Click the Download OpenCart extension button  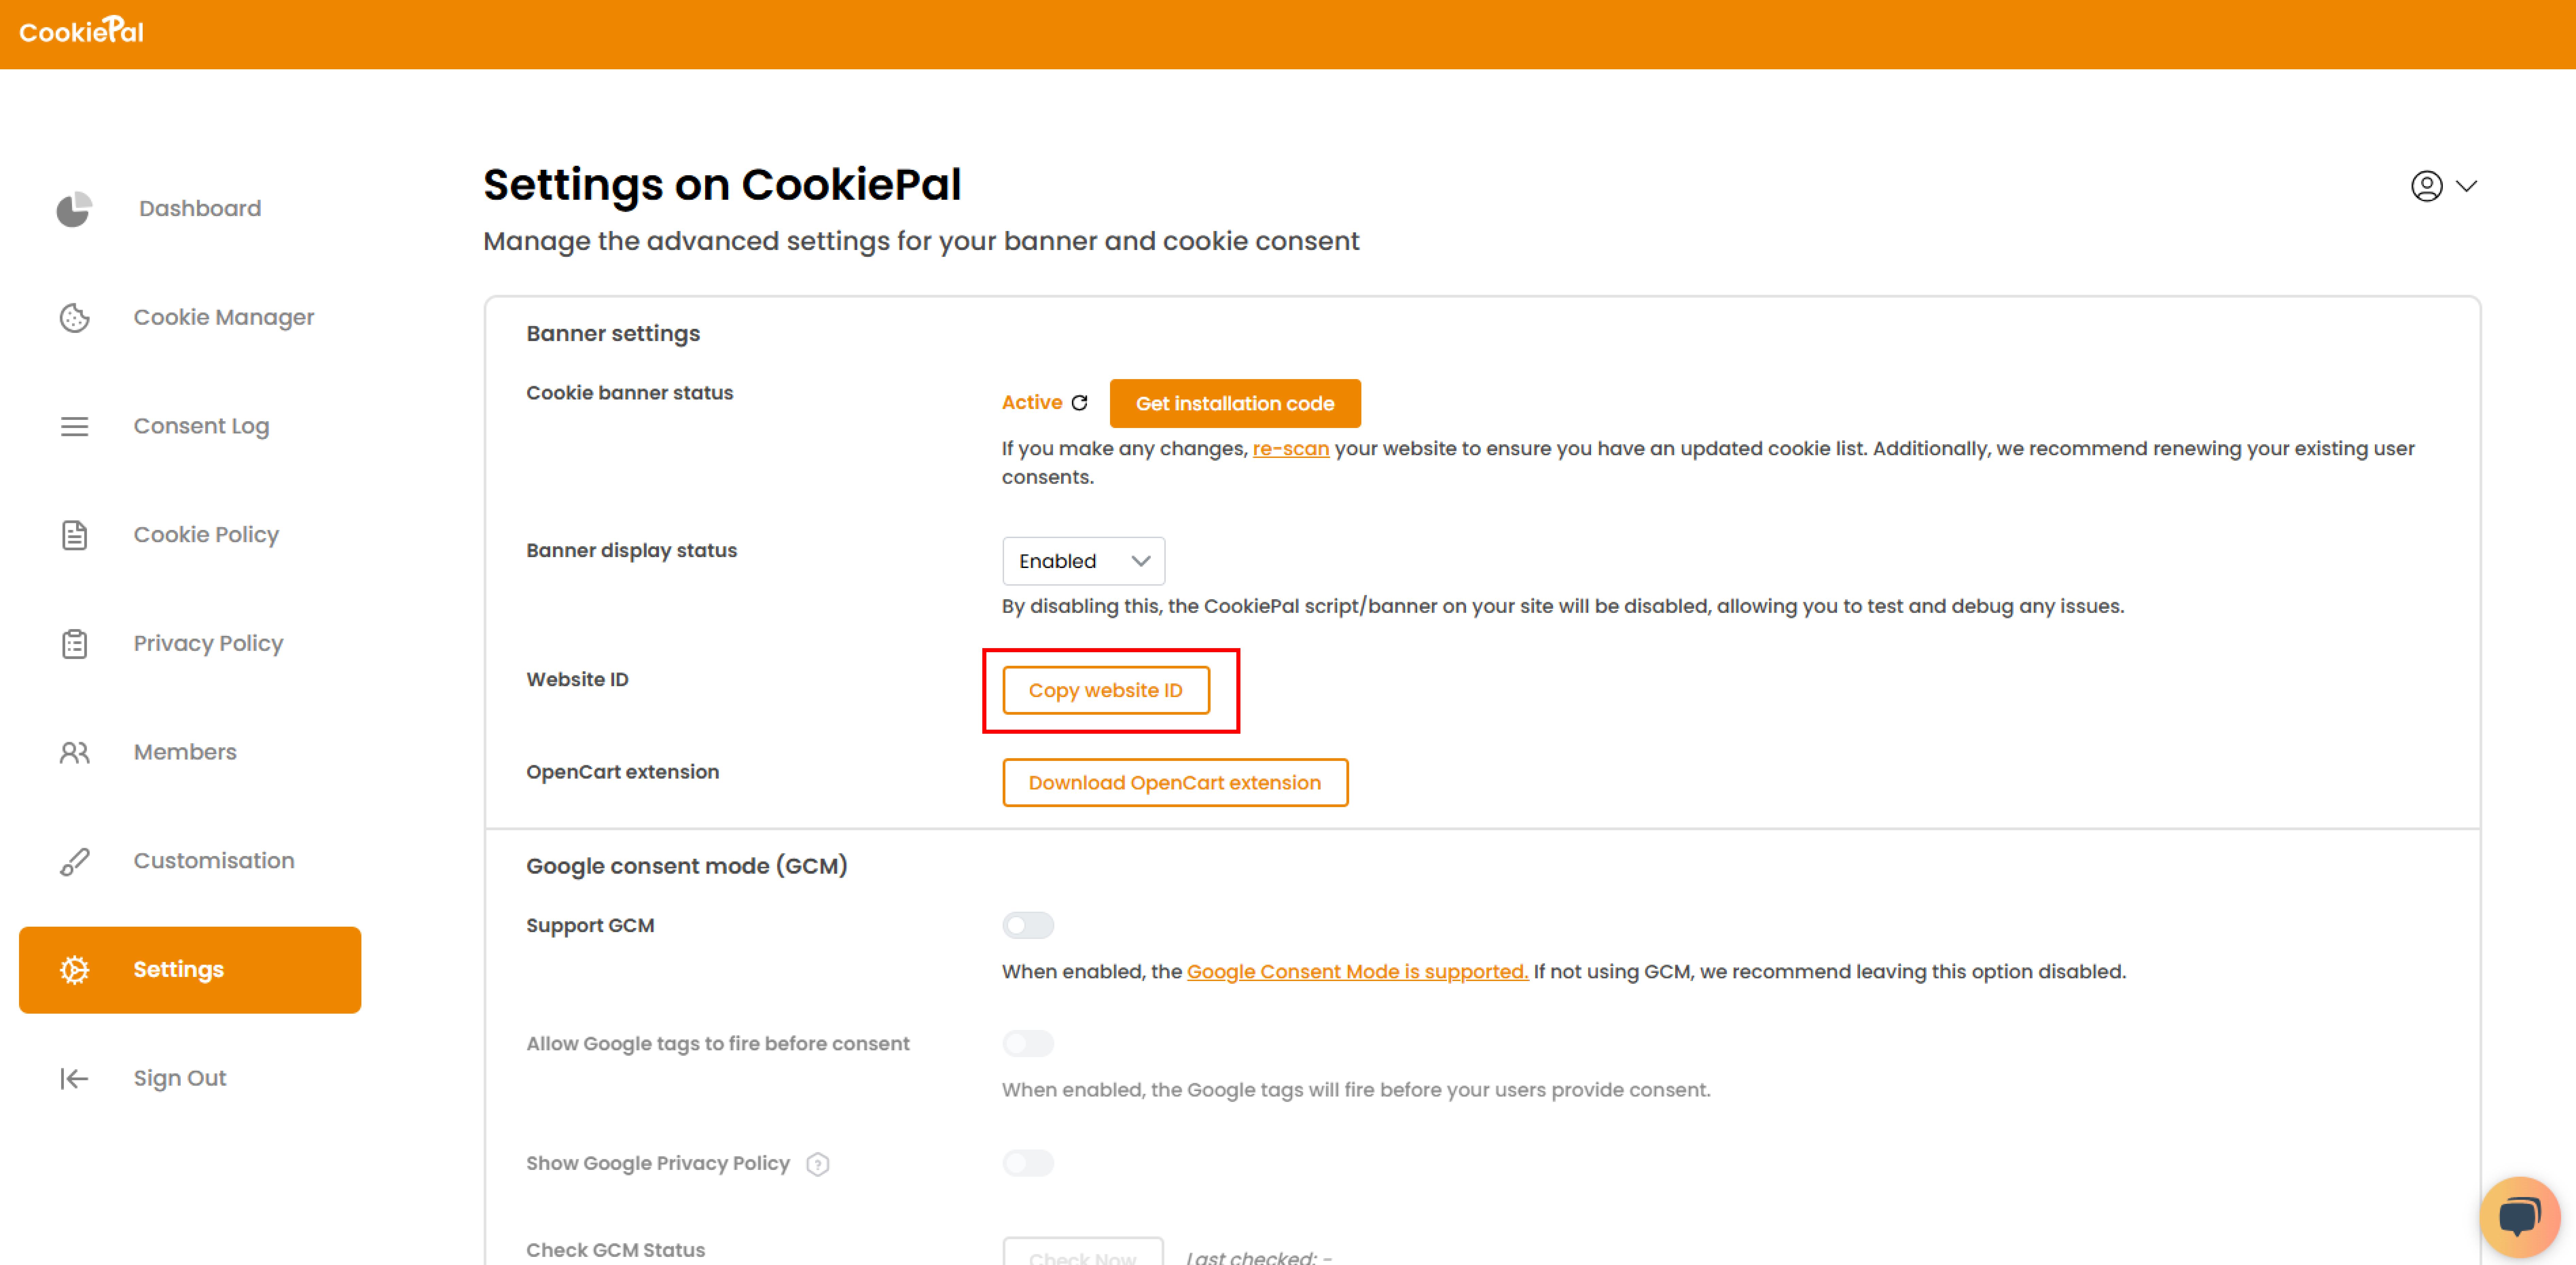[1176, 782]
